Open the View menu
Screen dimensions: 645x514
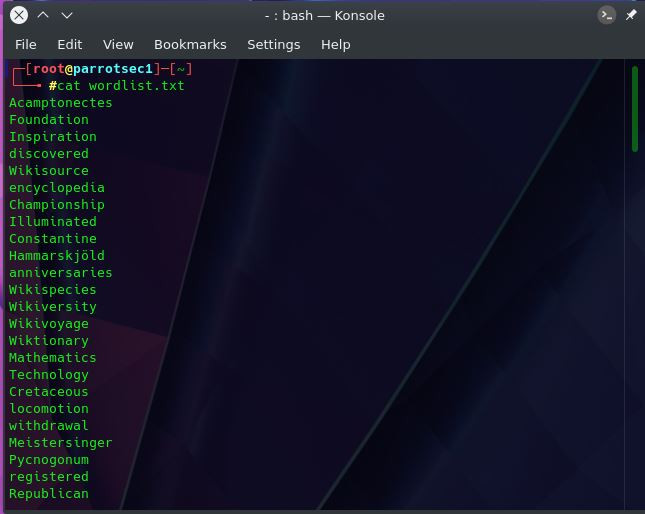click(x=118, y=44)
